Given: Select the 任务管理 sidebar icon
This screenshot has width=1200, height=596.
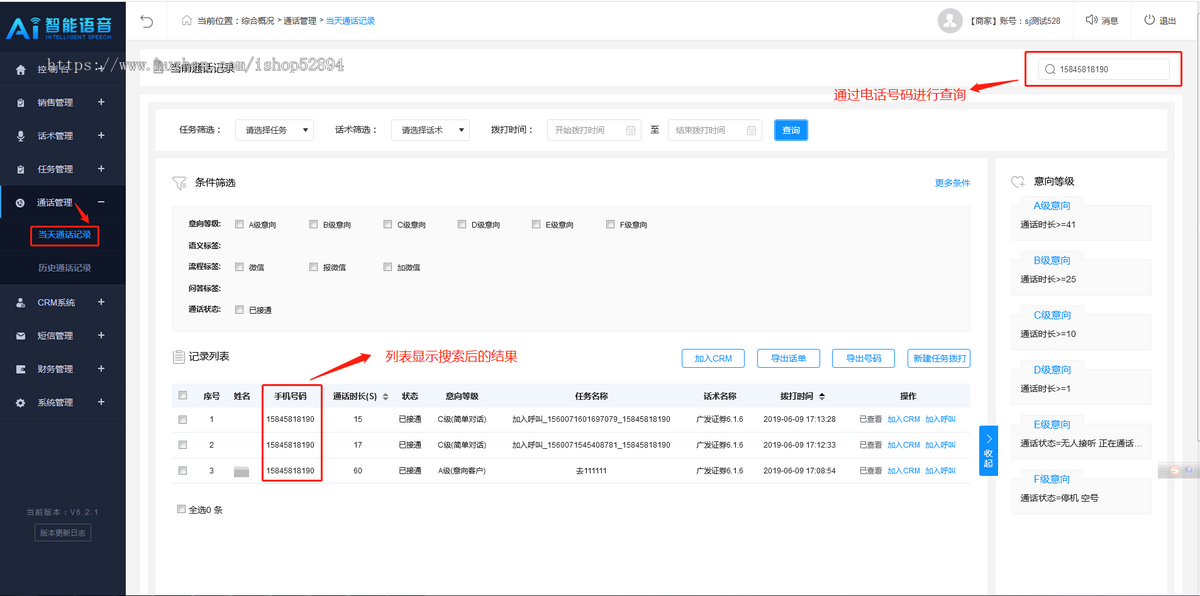Looking at the screenshot, I should pos(21,169).
